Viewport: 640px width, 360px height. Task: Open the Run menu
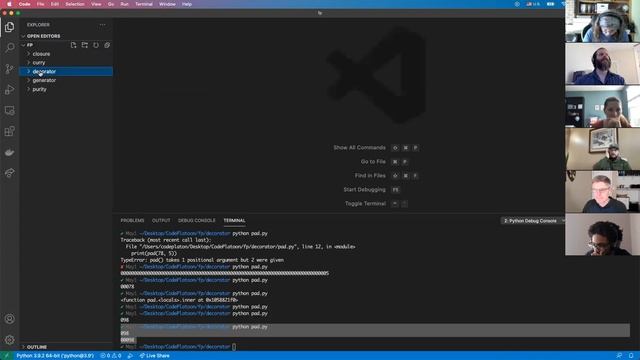click(x=124, y=4)
